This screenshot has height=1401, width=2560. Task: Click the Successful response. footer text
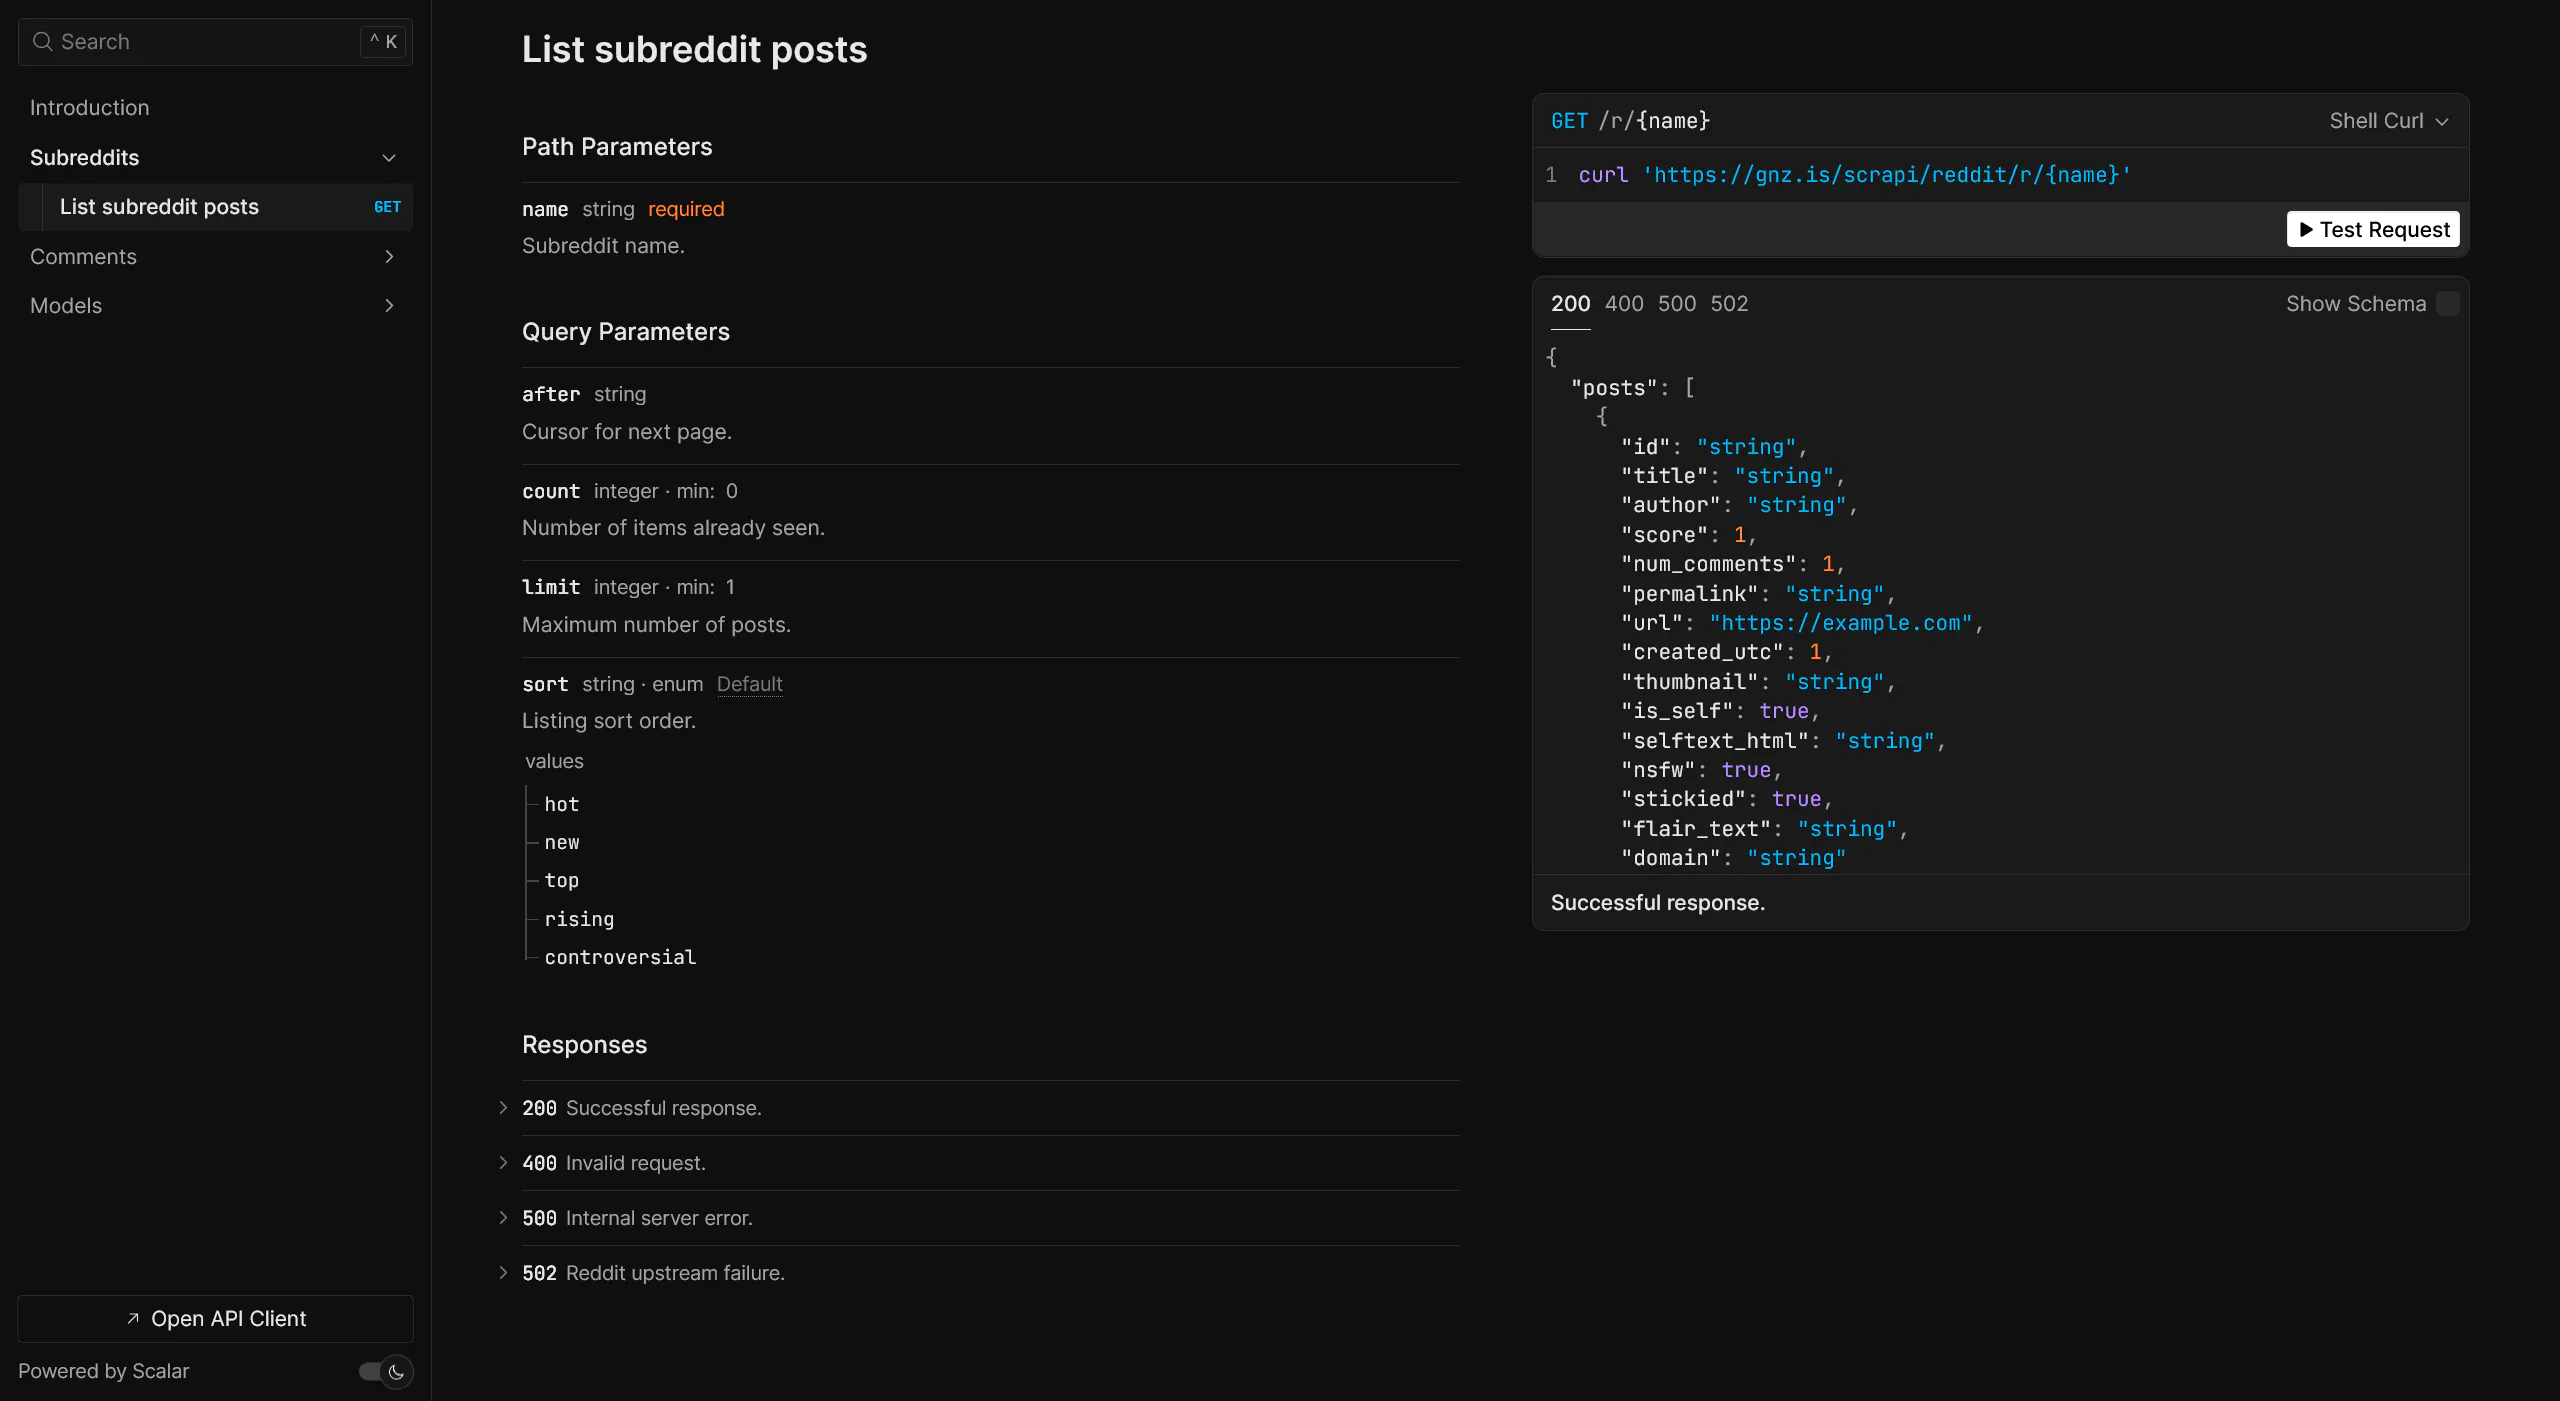coord(1658,903)
